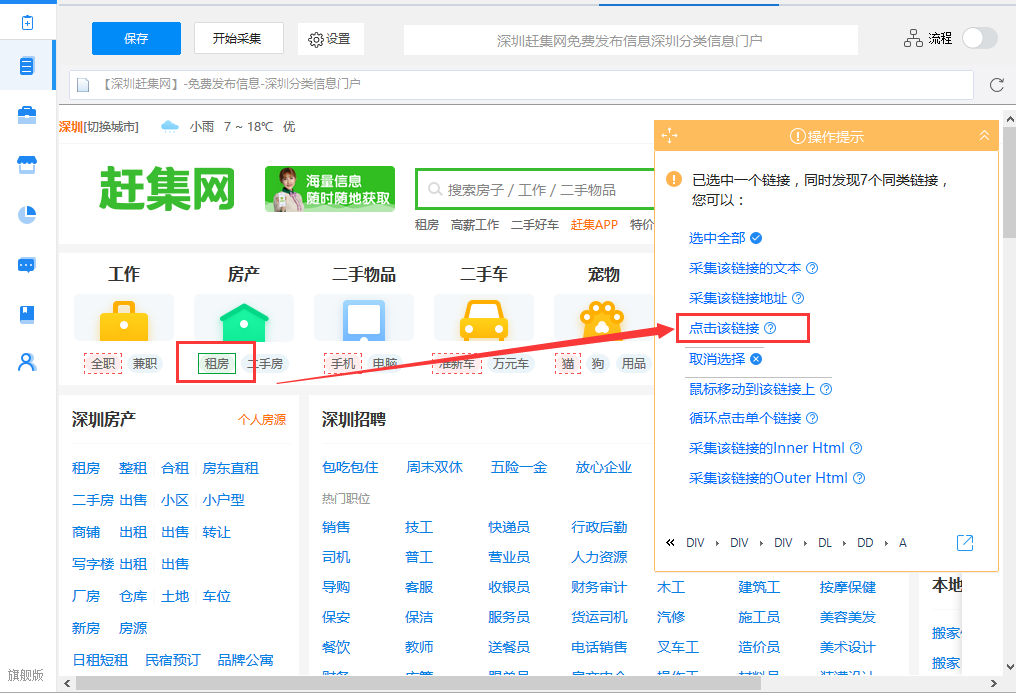Click the page address bar

point(521,85)
